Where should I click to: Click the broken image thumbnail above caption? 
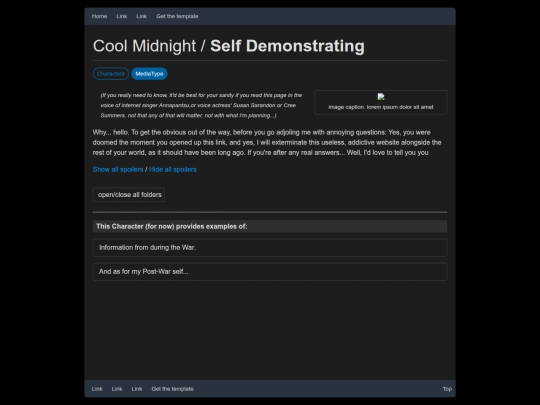pyautogui.click(x=381, y=97)
